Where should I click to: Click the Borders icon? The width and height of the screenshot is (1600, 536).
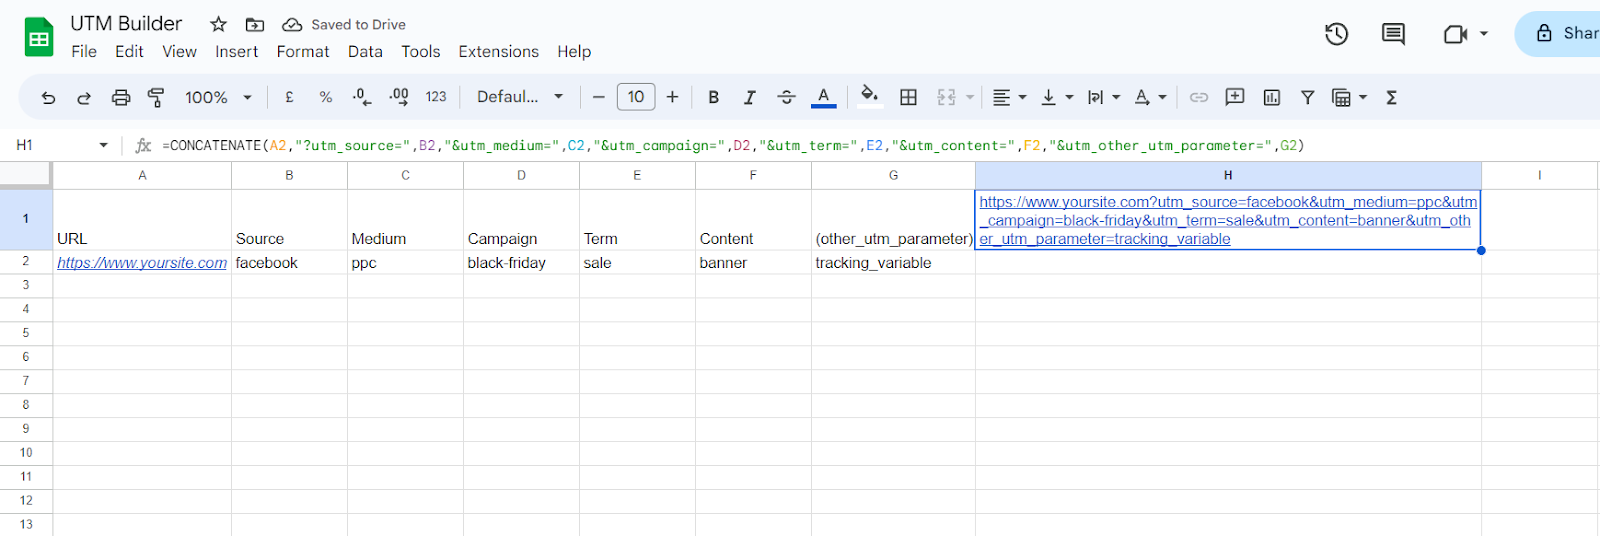(908, 97)
